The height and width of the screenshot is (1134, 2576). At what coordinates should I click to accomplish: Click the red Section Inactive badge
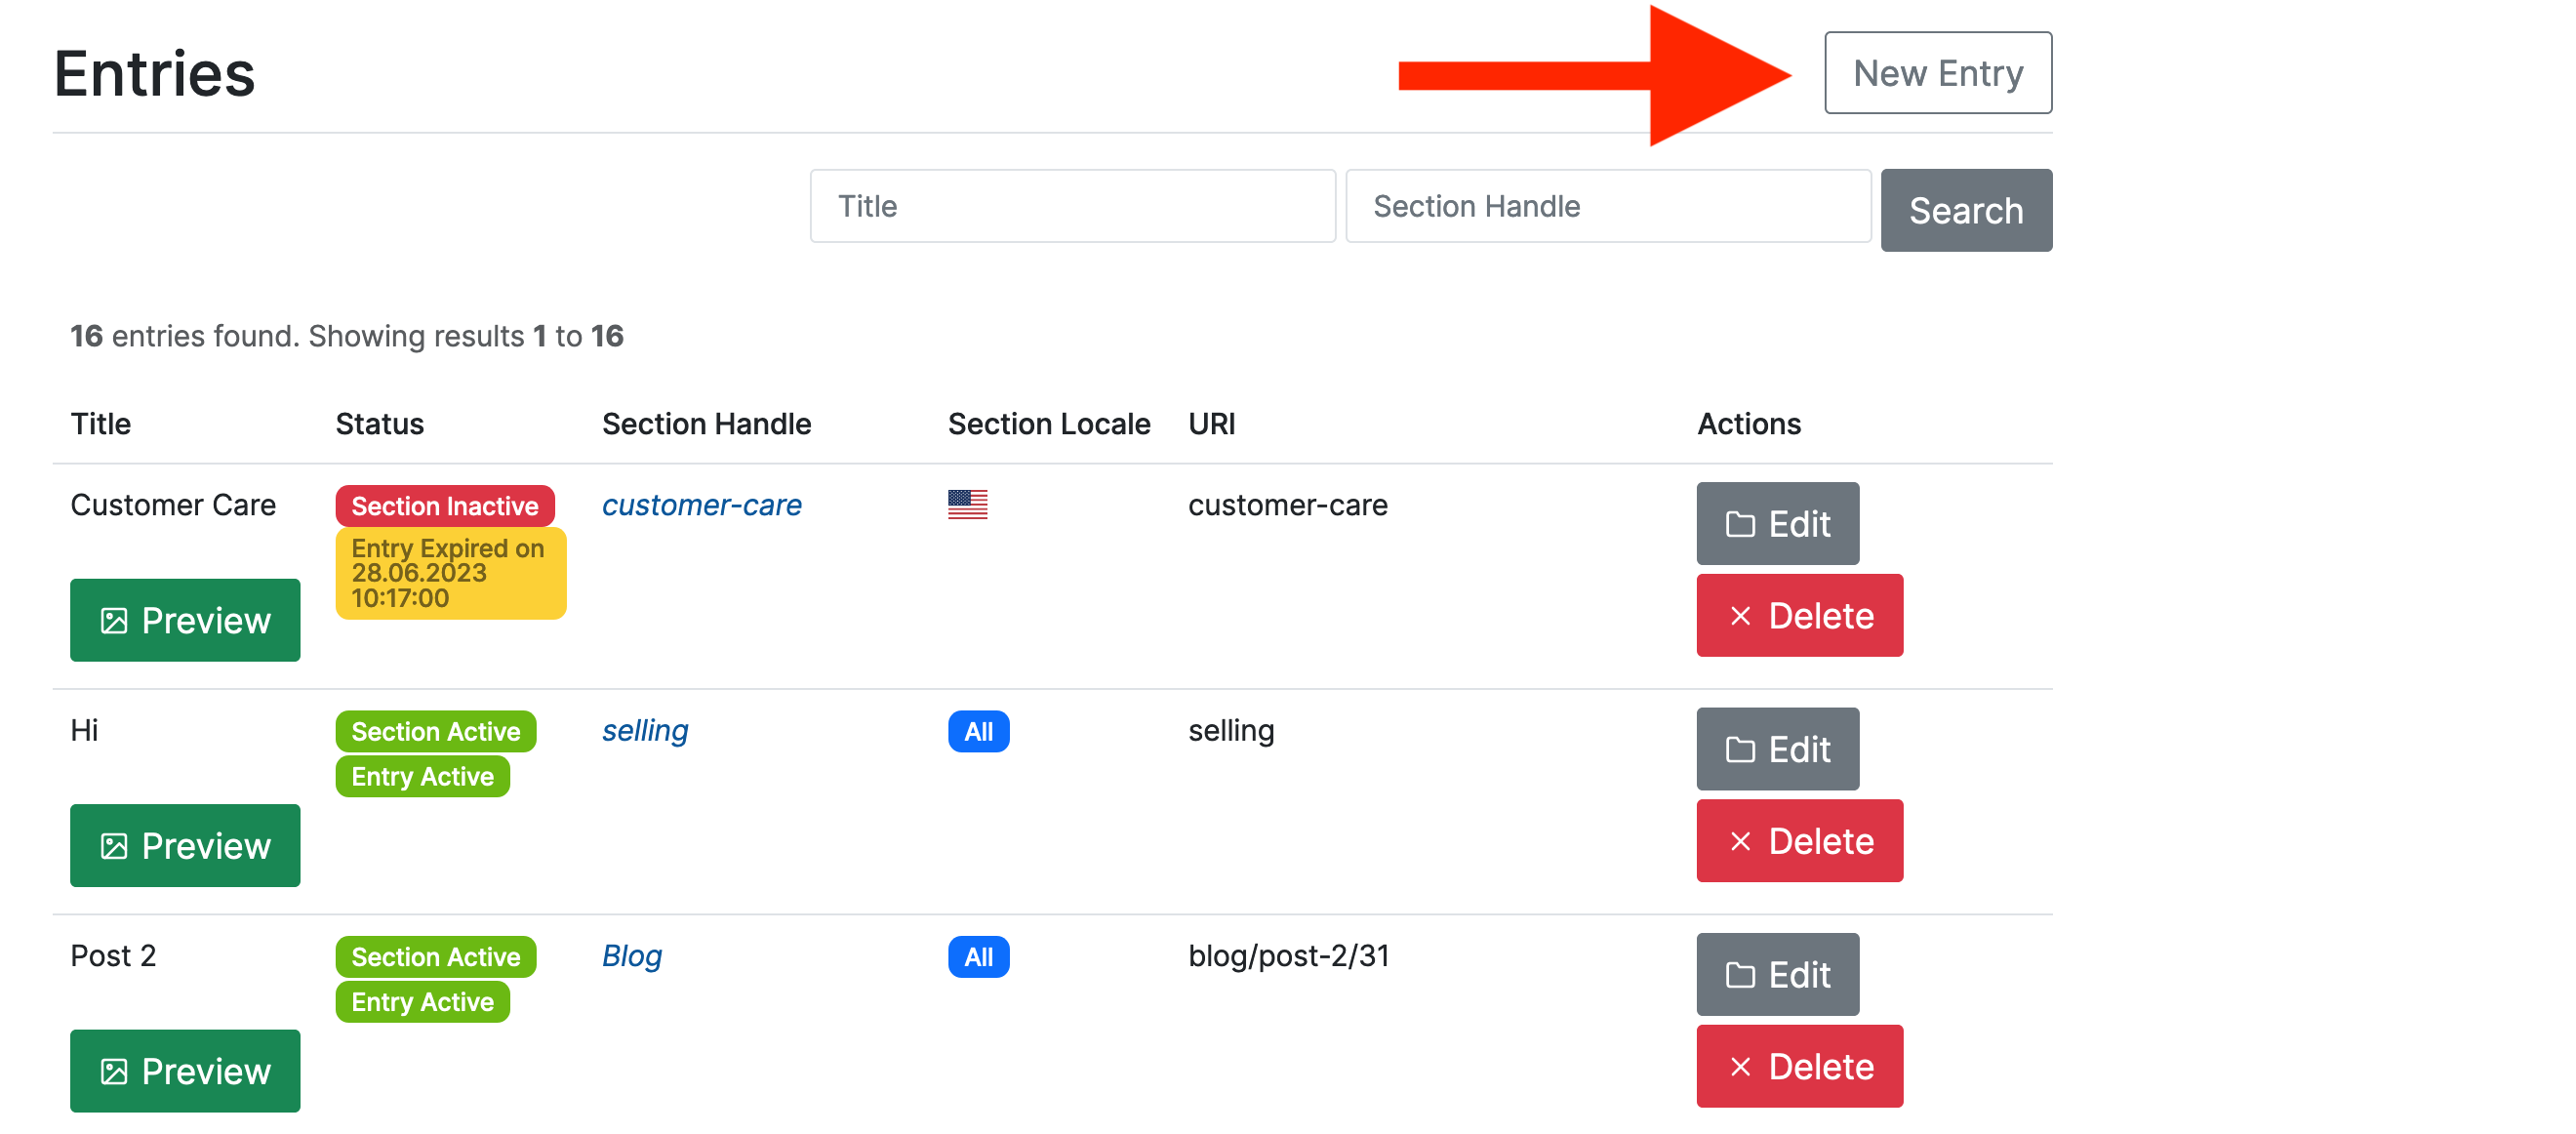tap(444, 506)
